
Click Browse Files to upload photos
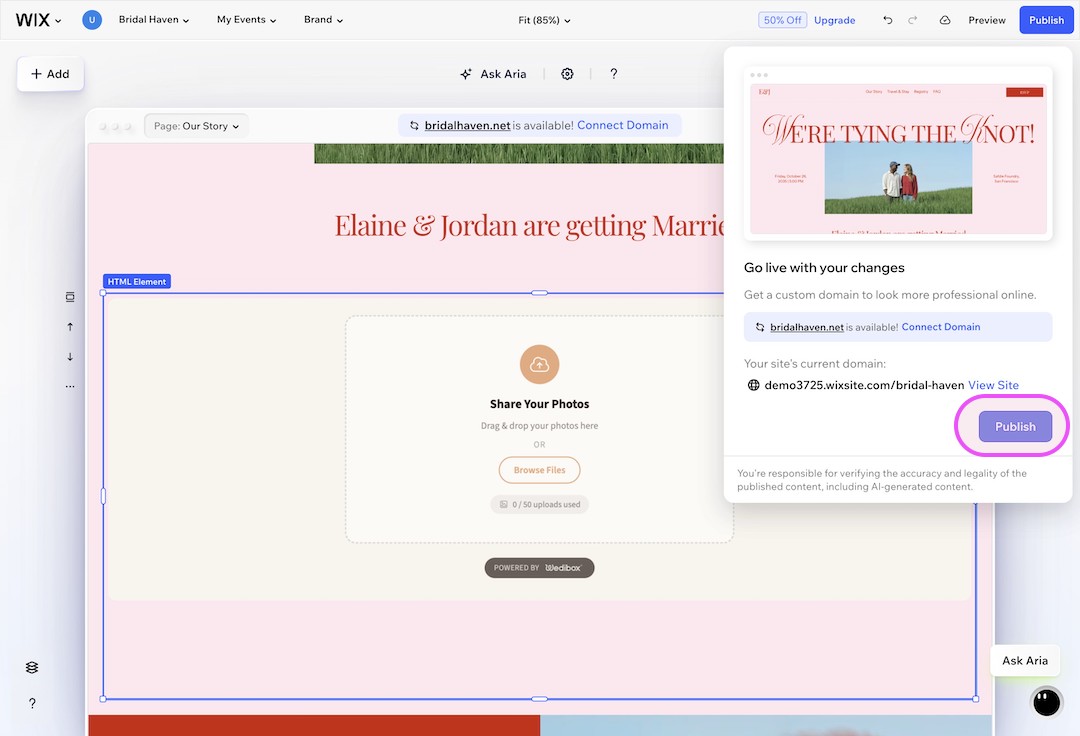(539, 470)
